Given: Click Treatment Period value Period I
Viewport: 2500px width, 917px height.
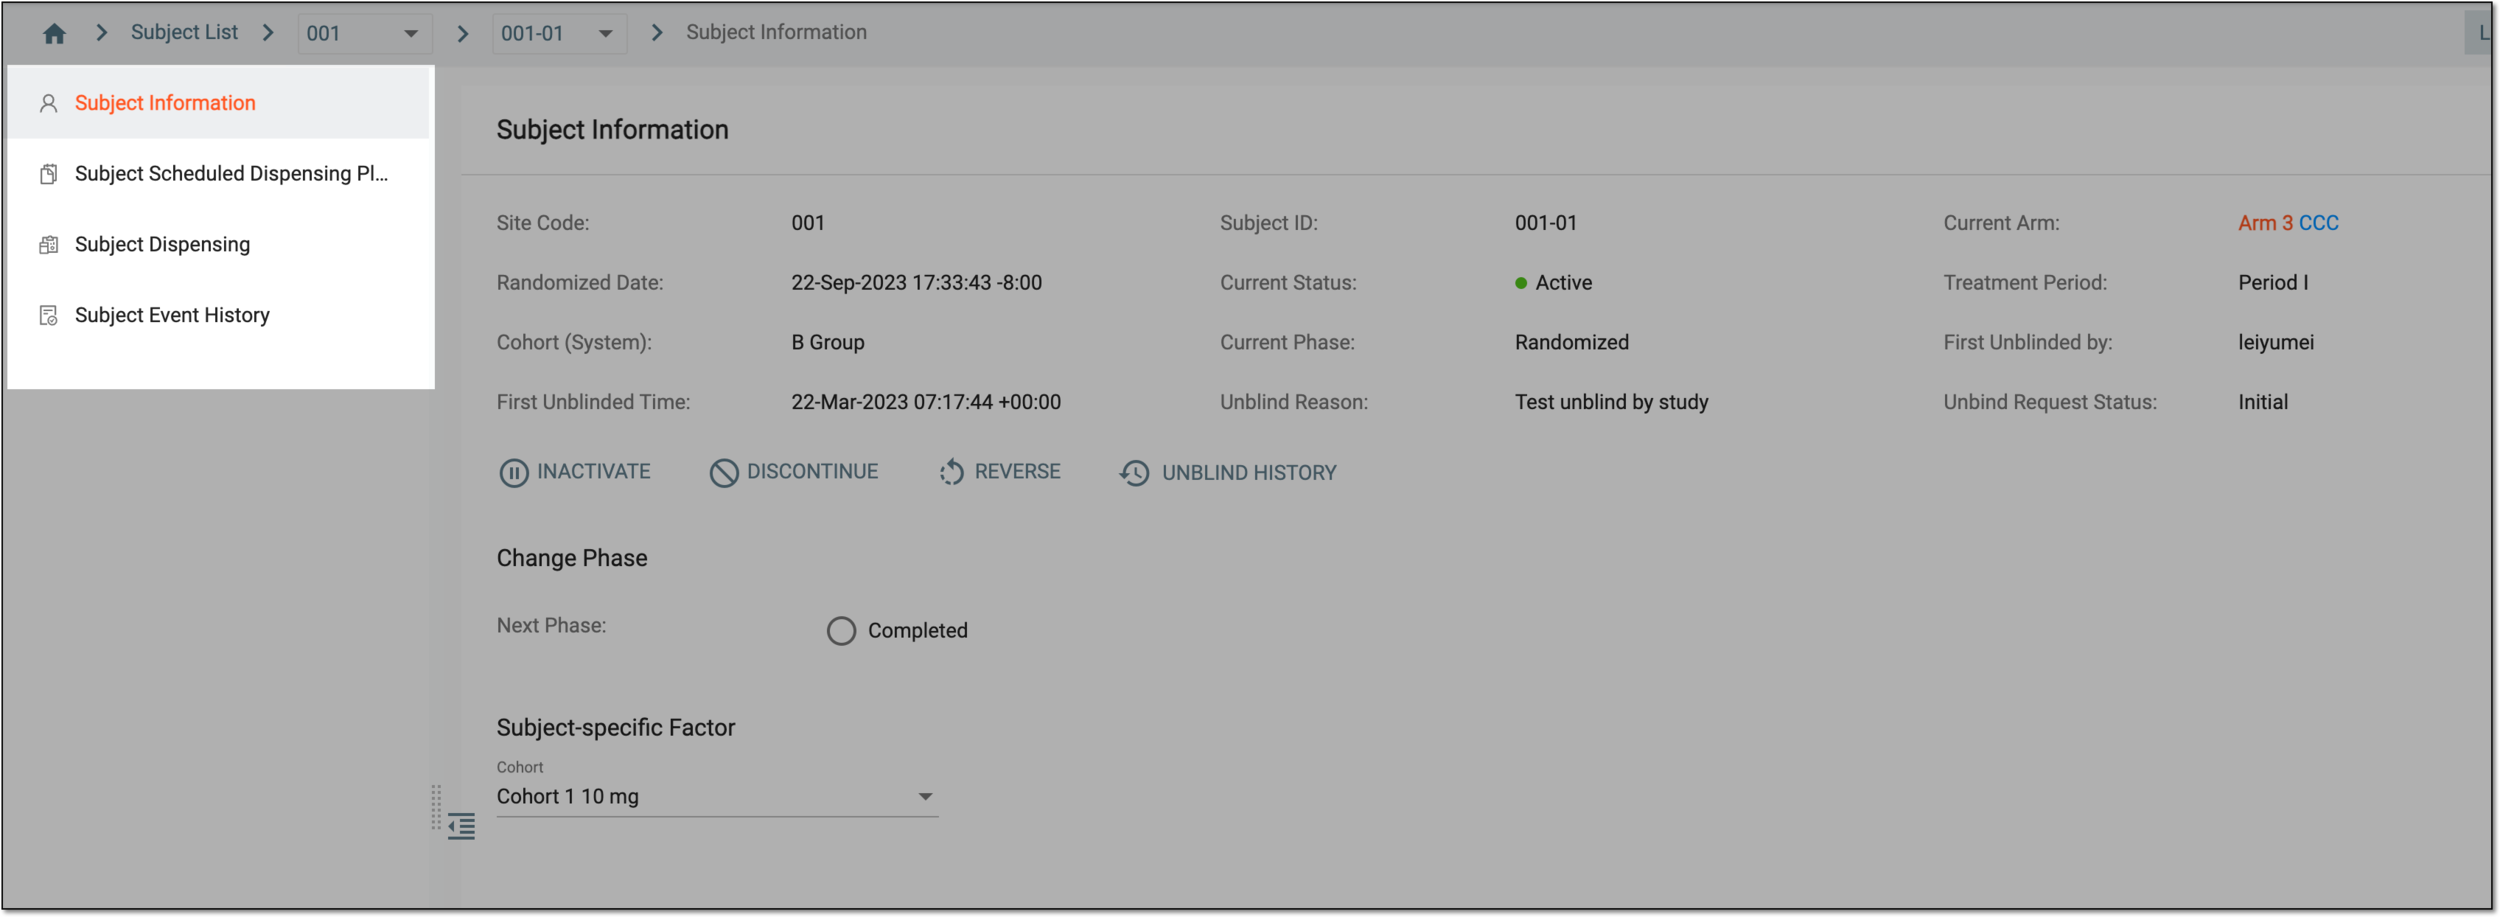Looking at the screenshot, I should click(x=2273, y=283).
